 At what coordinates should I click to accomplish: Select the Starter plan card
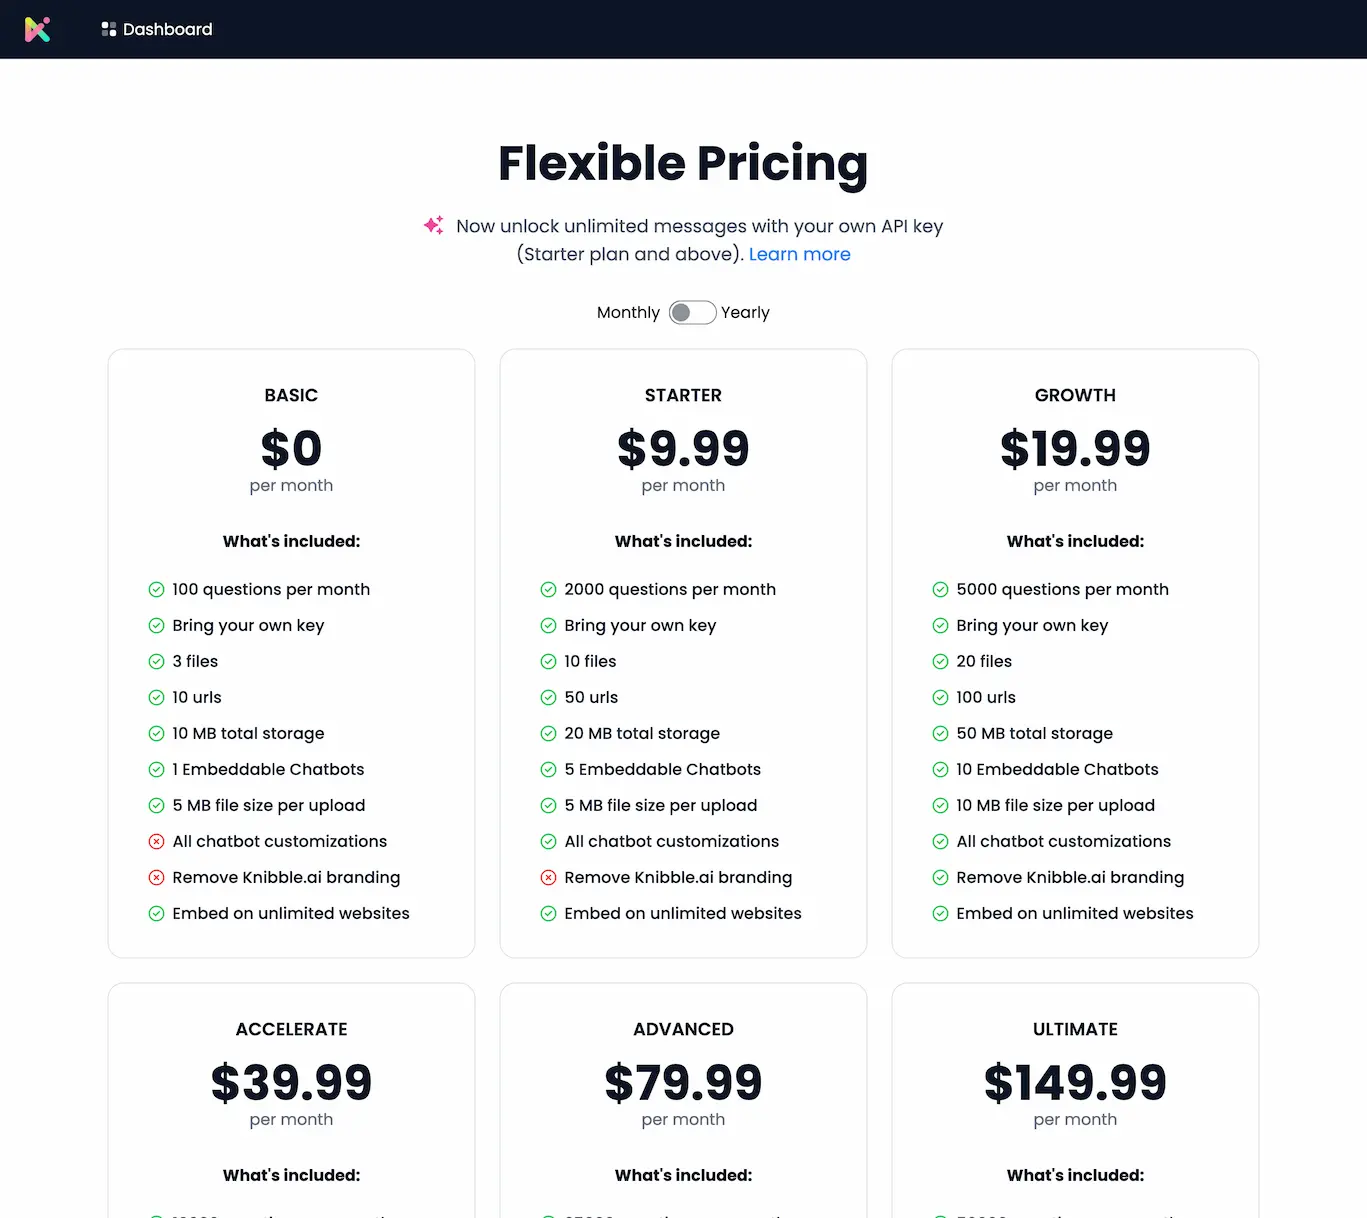pyautogui.click(x=683, y=652)
